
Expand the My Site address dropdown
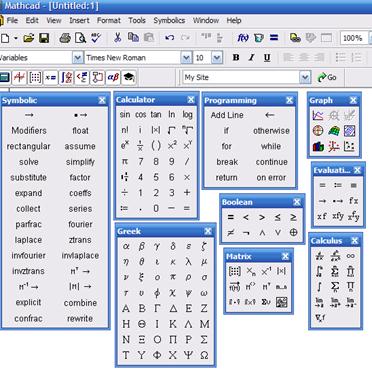tap(305, 78)
